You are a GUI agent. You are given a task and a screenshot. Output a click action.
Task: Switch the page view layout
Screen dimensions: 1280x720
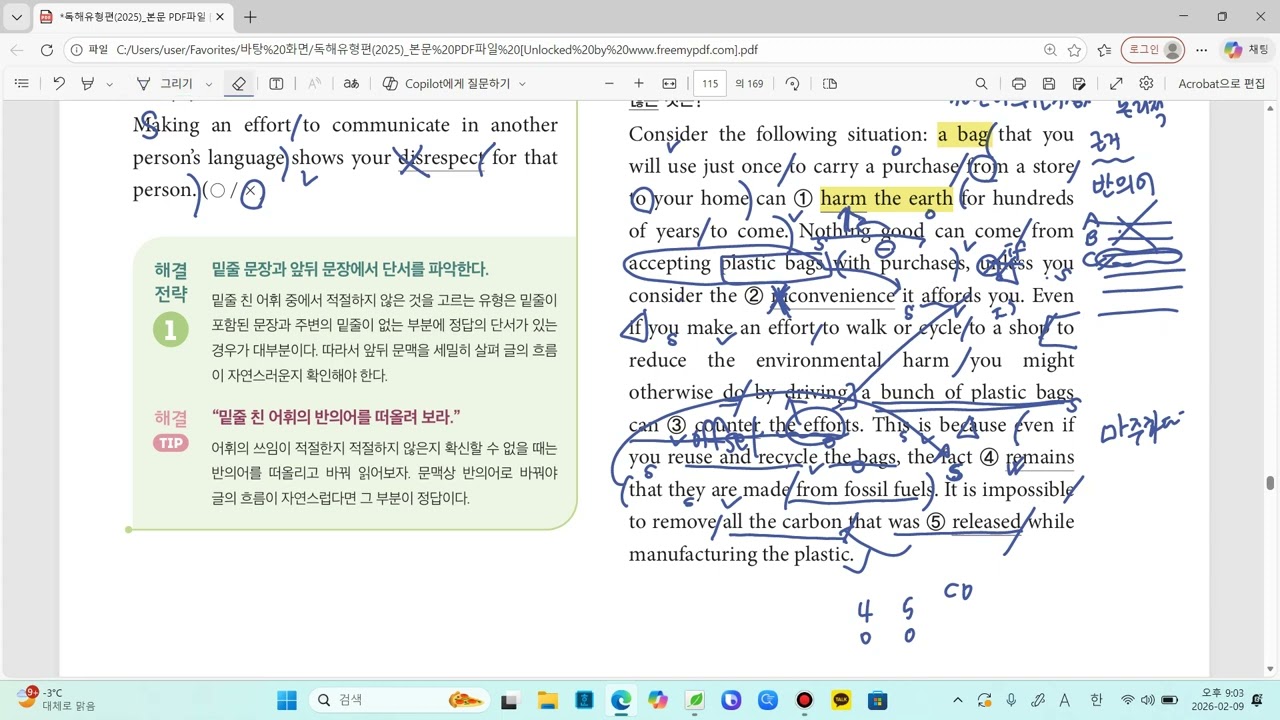click(x=829, y=84)
